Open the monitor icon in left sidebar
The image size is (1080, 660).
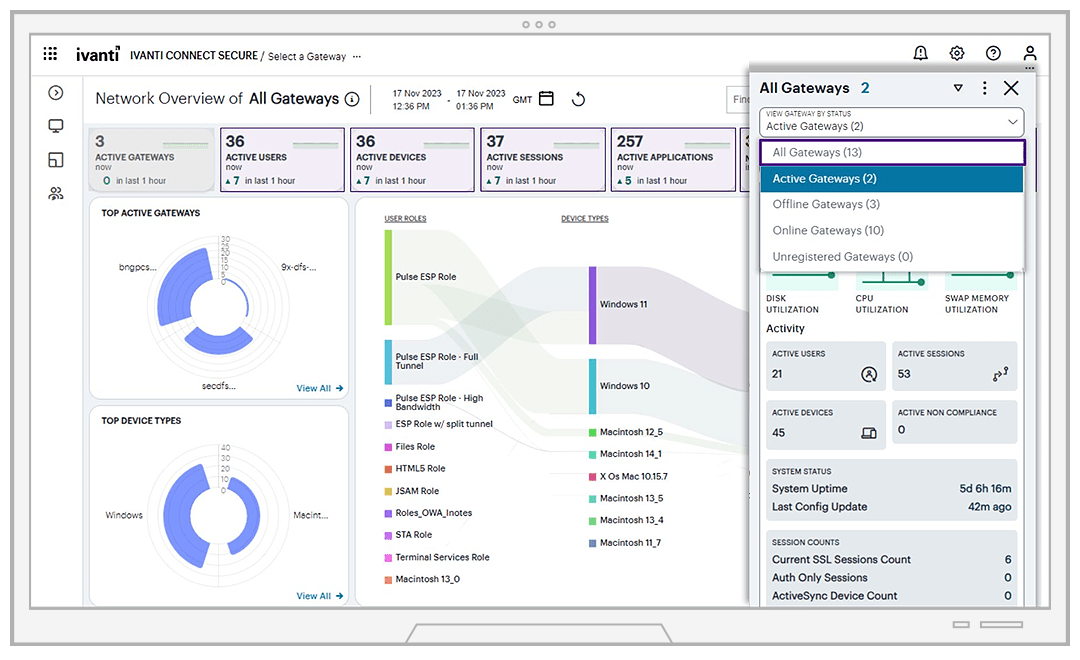click(56, 126)
